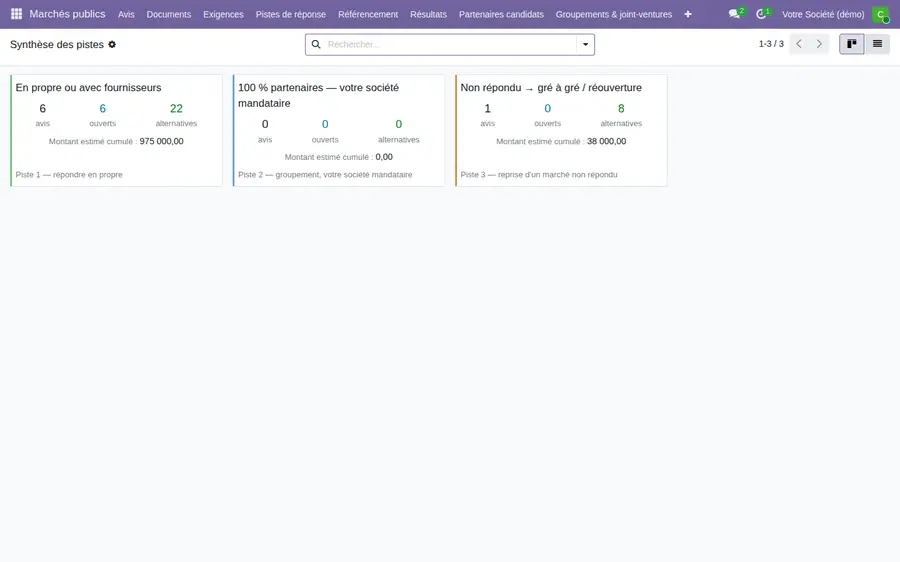Click the Rechercher search field
The height and width of the screenshot is (562, 900).
[x=451, y=44]
